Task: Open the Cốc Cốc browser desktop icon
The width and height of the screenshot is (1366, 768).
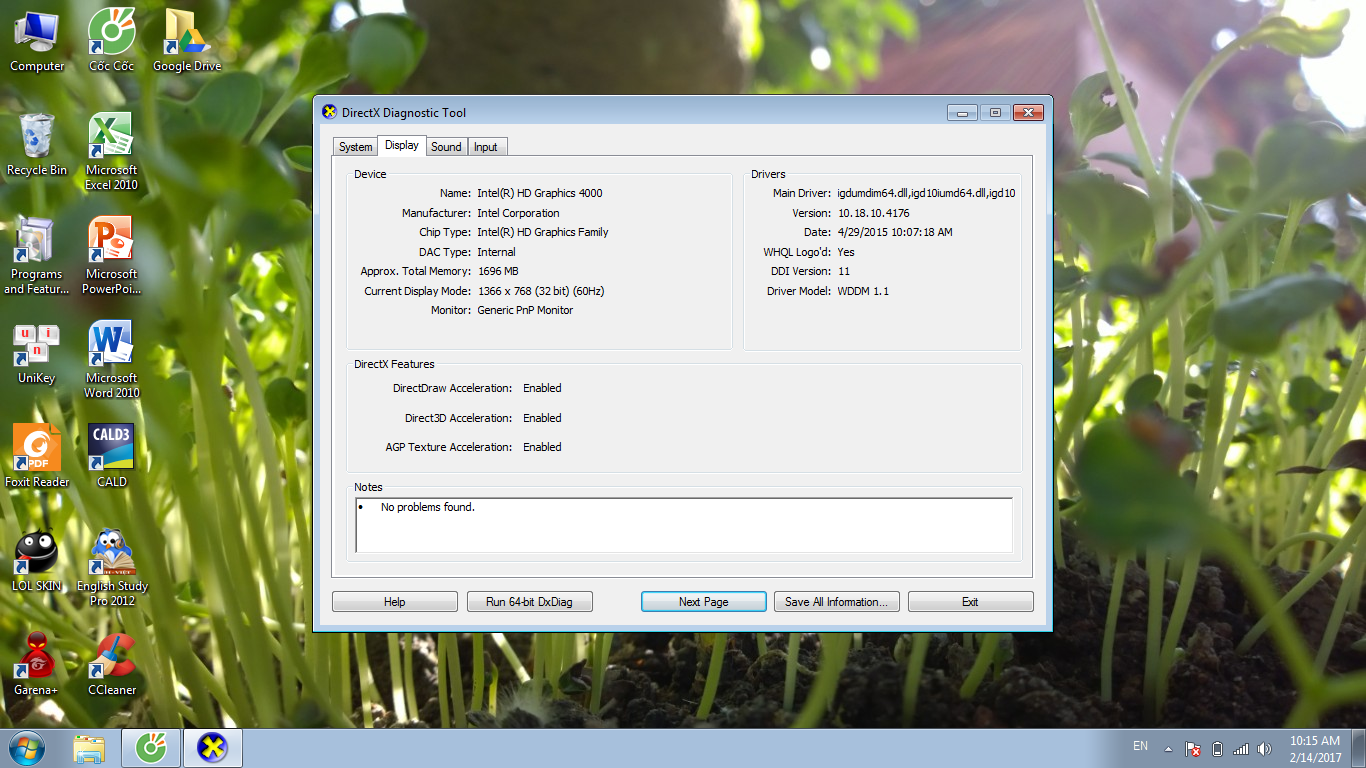Action: [111, 33]
